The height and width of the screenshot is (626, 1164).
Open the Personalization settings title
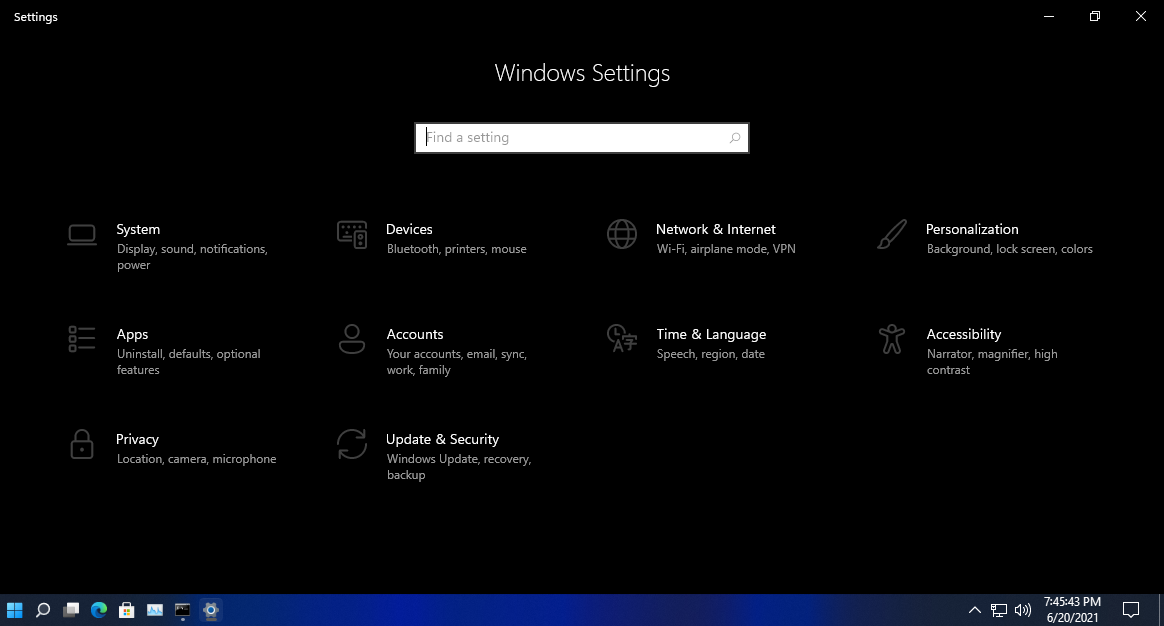point(972,229)
